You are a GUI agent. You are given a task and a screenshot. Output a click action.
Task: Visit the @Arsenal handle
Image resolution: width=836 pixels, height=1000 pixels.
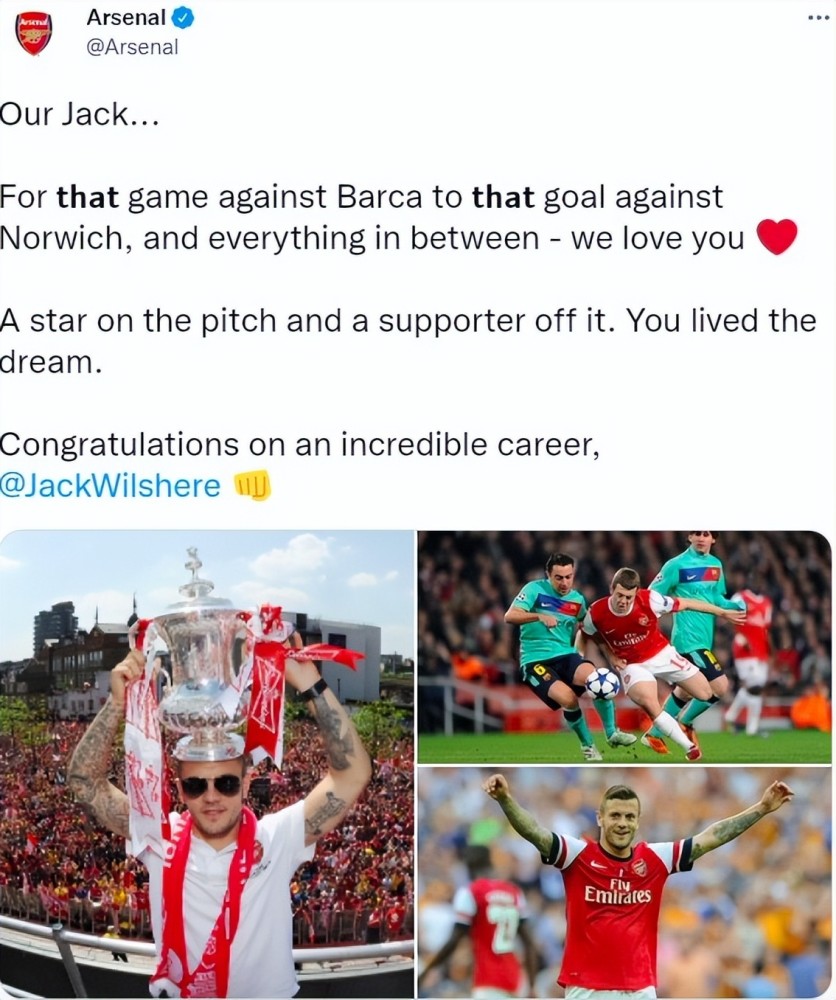(132, 47)
